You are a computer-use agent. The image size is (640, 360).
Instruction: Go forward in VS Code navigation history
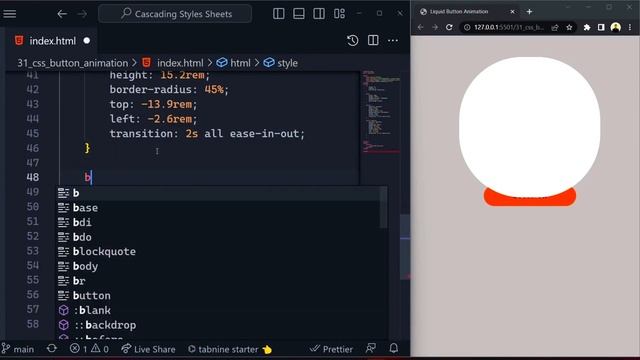82,14
